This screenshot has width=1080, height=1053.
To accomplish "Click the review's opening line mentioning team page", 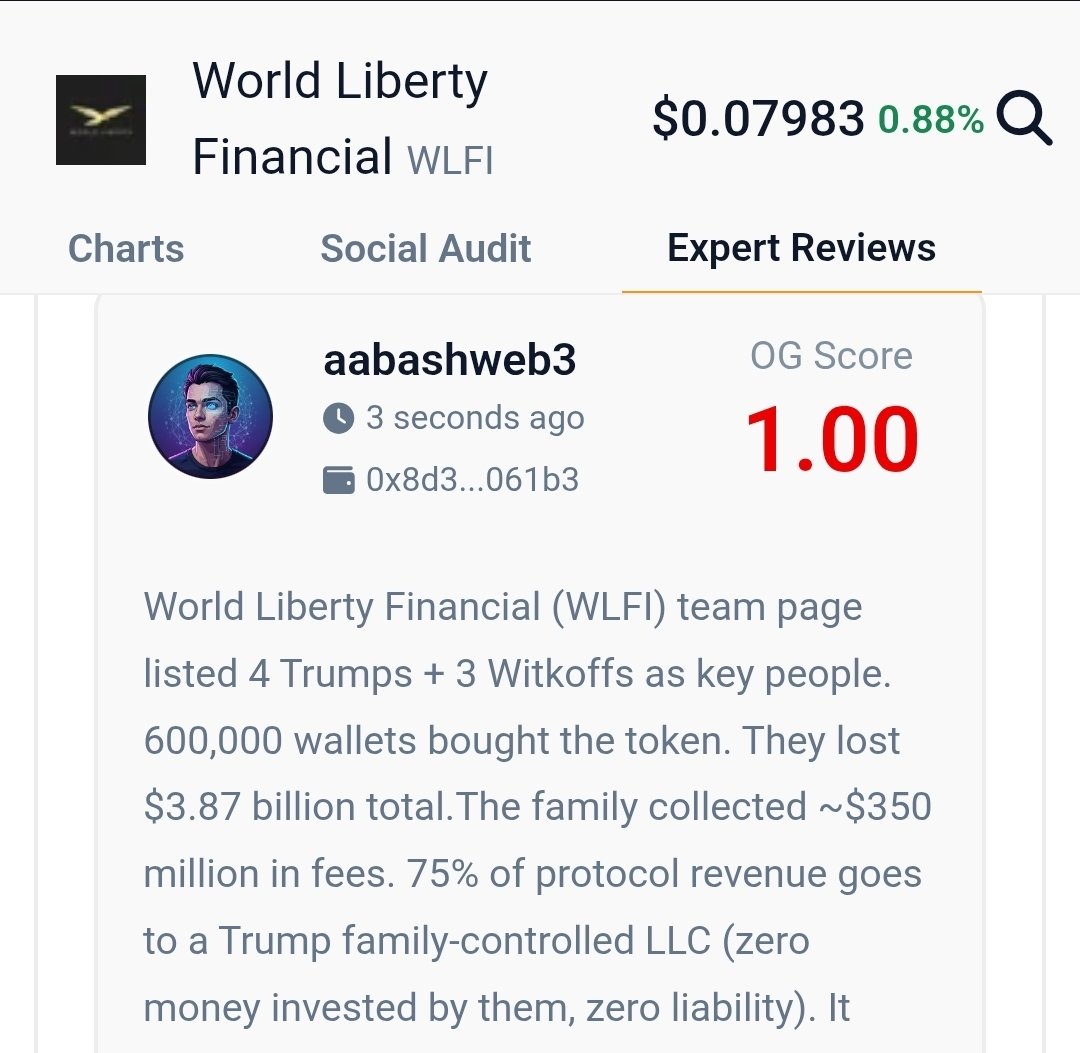I will (x=502, y=607).
